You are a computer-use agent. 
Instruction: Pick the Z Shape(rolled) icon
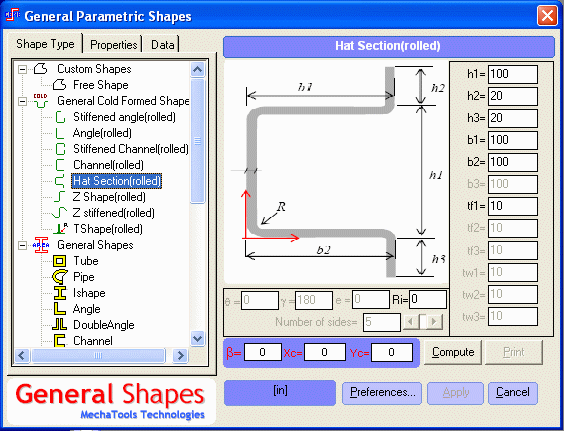pos(60,197)
